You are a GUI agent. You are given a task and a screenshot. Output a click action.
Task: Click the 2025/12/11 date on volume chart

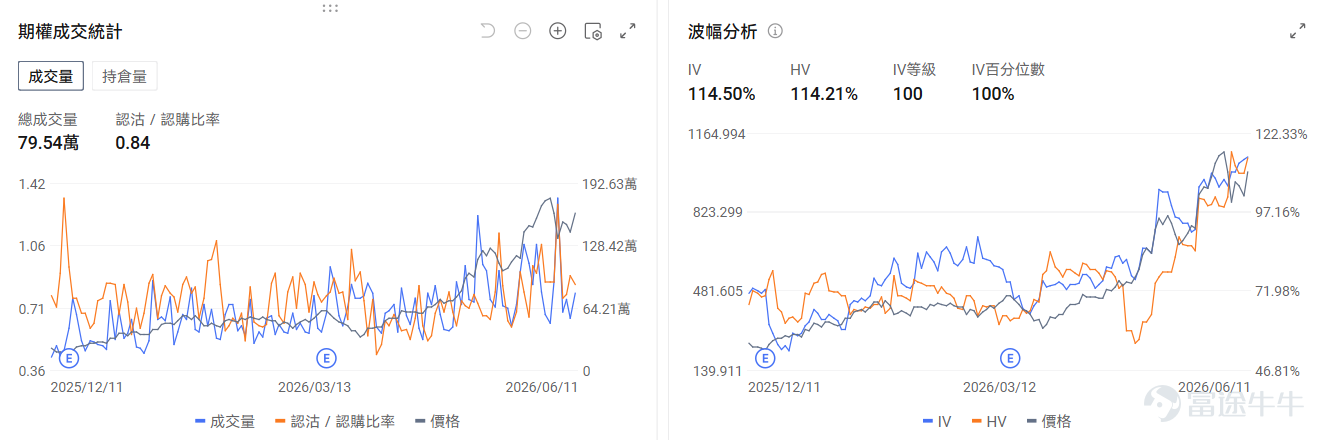coord(86,386)
